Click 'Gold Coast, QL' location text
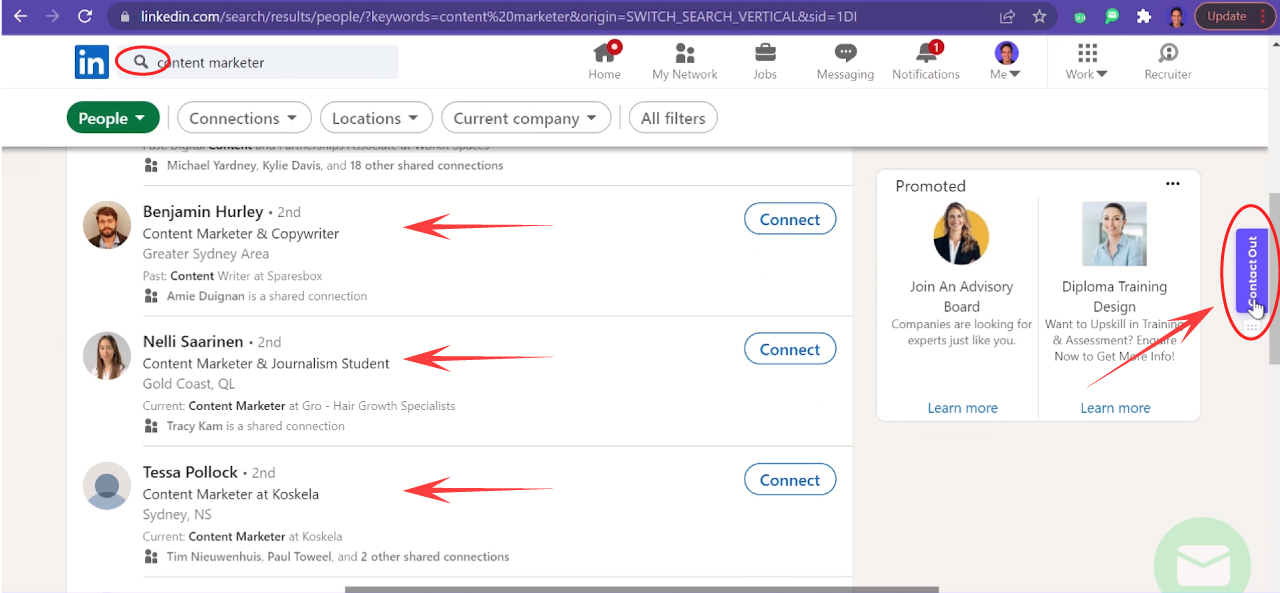The height and width of the screenshot is (593, 1280). pyautogui.click(x=189, y=384)
